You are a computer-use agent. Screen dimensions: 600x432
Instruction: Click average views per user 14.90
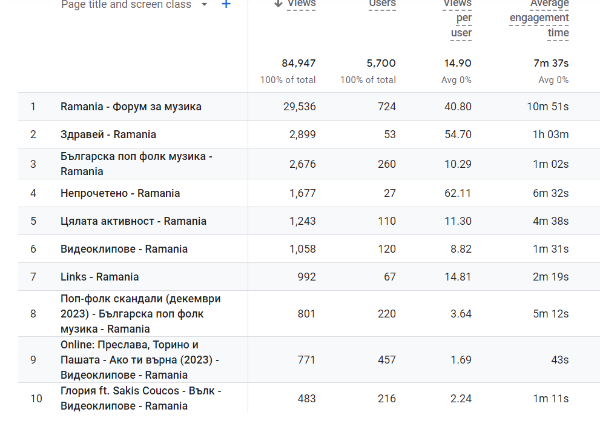pyautogui.click(x=458, y=63)
